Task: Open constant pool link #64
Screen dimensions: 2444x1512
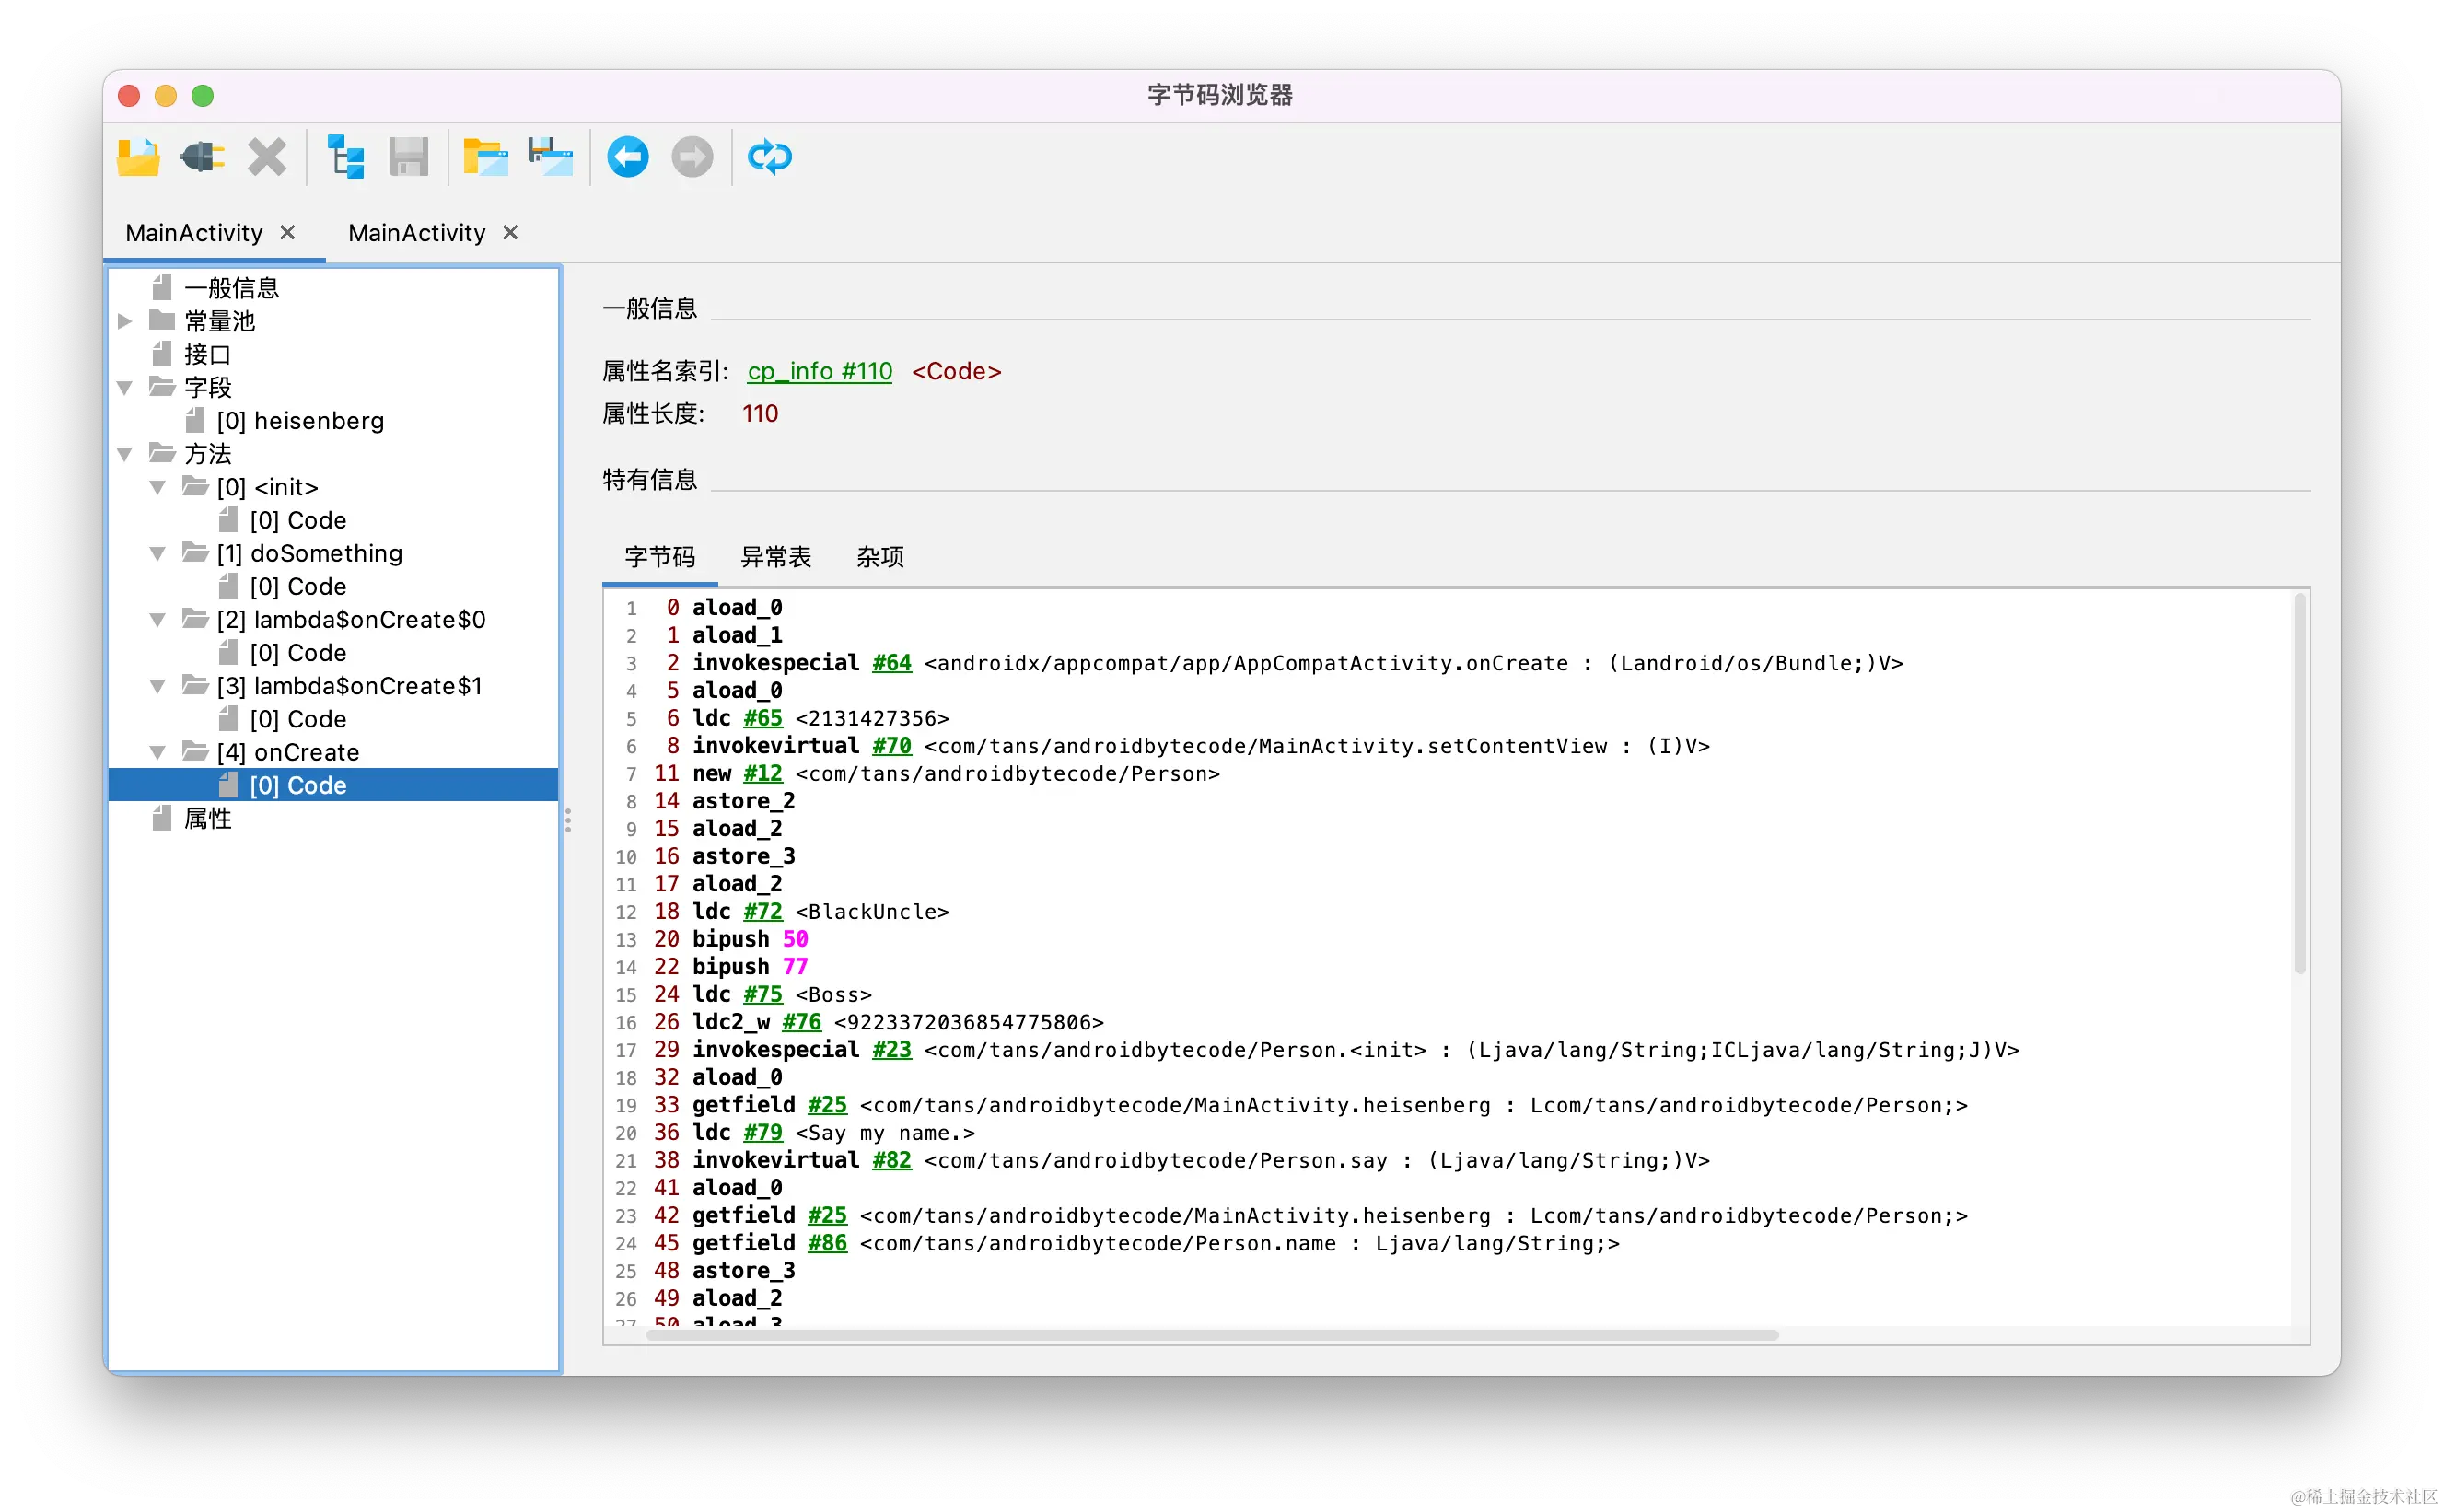Action: (x=891, y=663)
